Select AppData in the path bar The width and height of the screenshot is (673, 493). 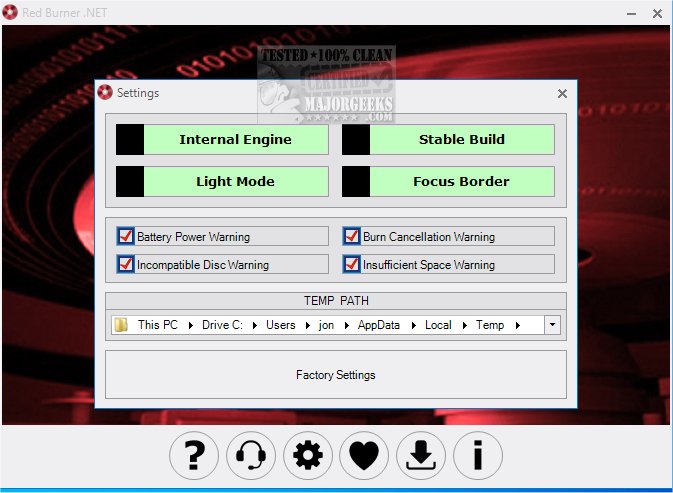tap(379, 325)
